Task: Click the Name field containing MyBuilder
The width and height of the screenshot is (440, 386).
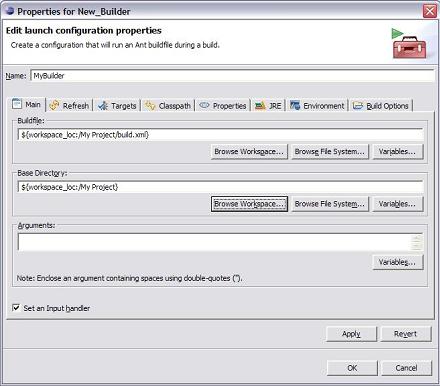Action: (232, 76)
